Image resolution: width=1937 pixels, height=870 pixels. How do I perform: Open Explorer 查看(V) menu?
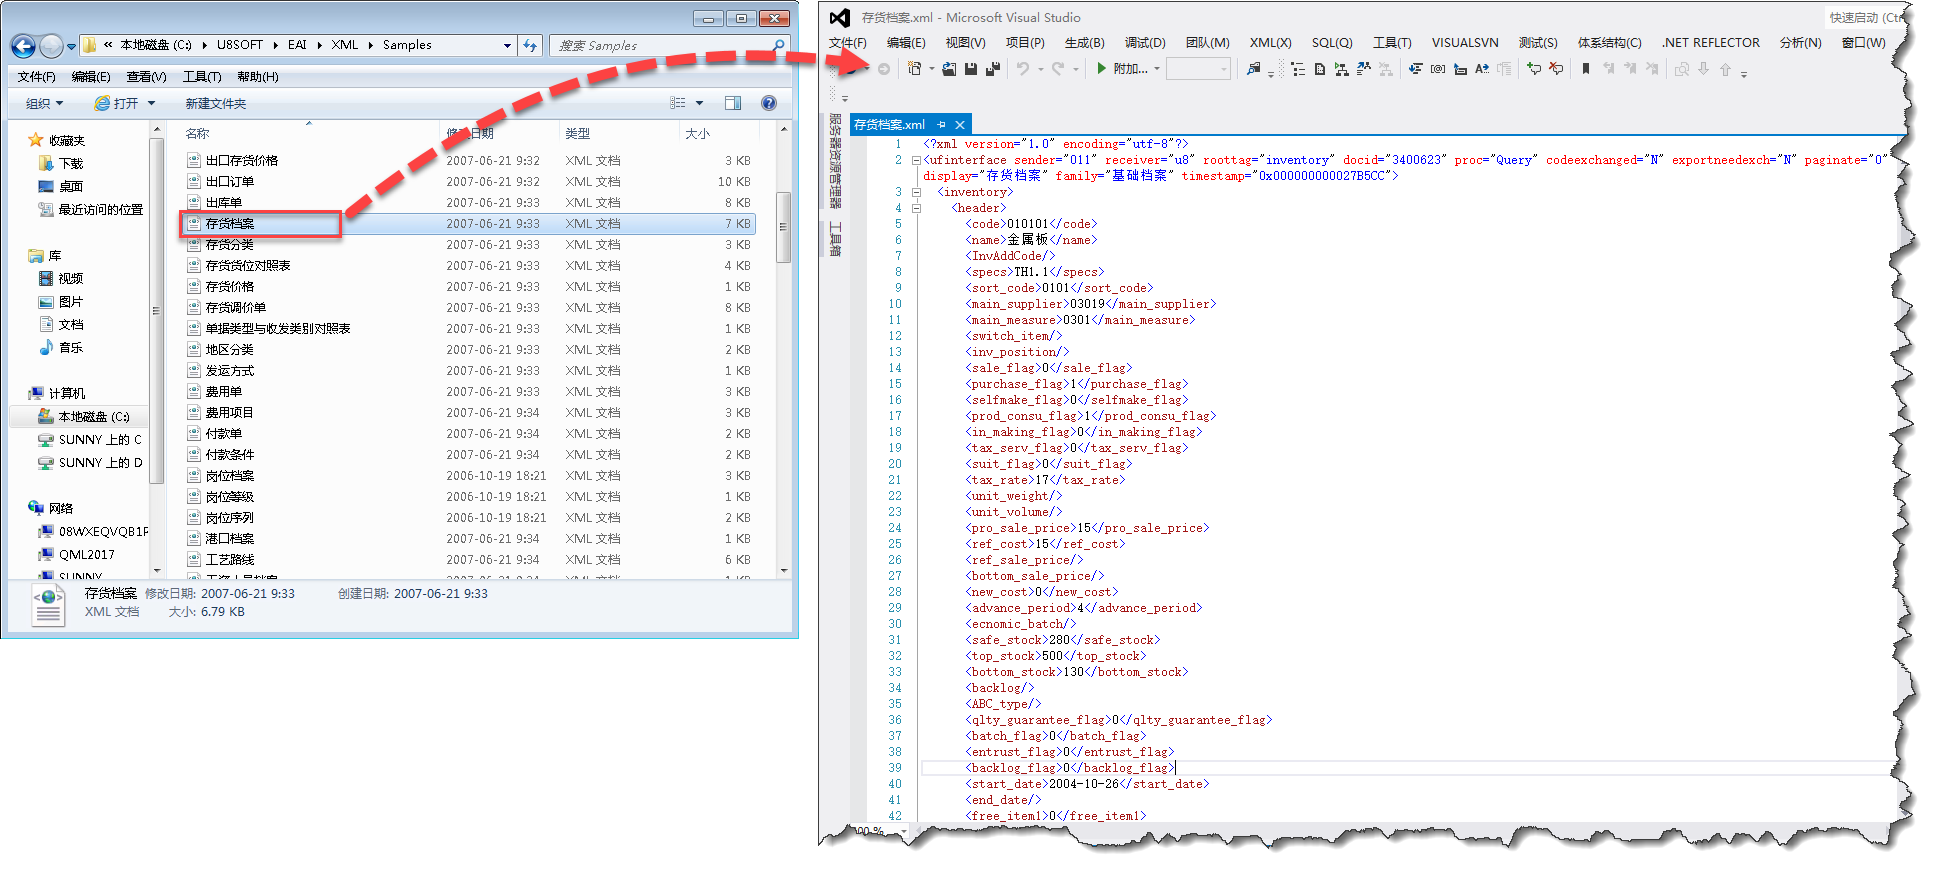[146, 77]
